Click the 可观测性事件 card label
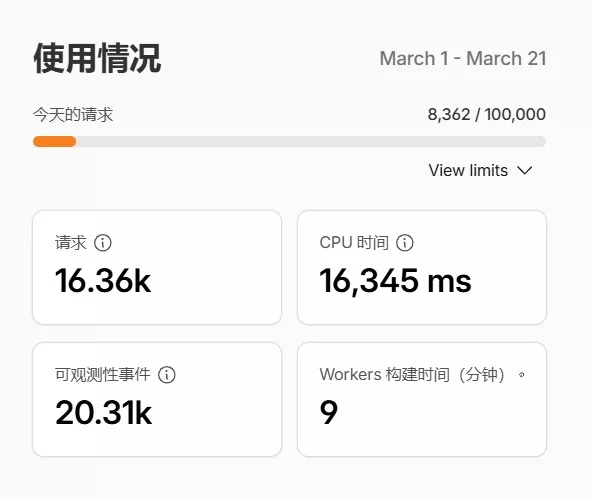Viewport: 592px width, 499px height. [103, 375]
